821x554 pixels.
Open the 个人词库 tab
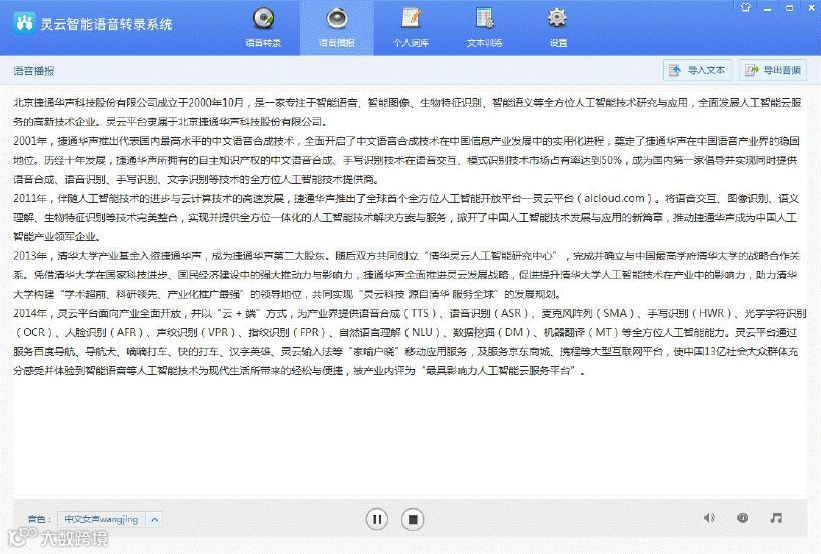point(411,27)
